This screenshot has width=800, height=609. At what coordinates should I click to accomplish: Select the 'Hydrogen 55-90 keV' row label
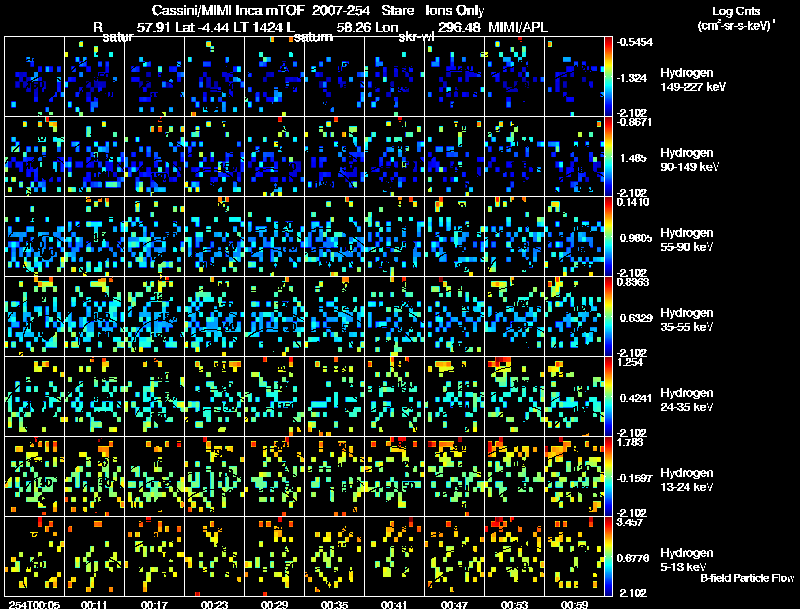coord(687,240)
